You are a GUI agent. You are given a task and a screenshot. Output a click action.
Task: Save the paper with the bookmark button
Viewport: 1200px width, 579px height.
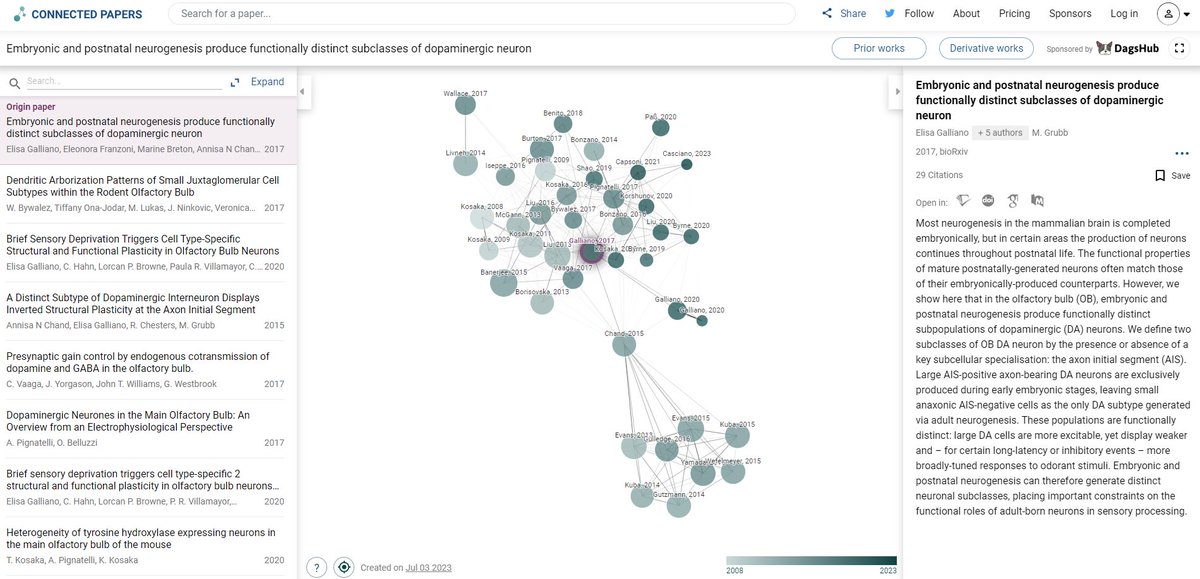point(1169,174)
